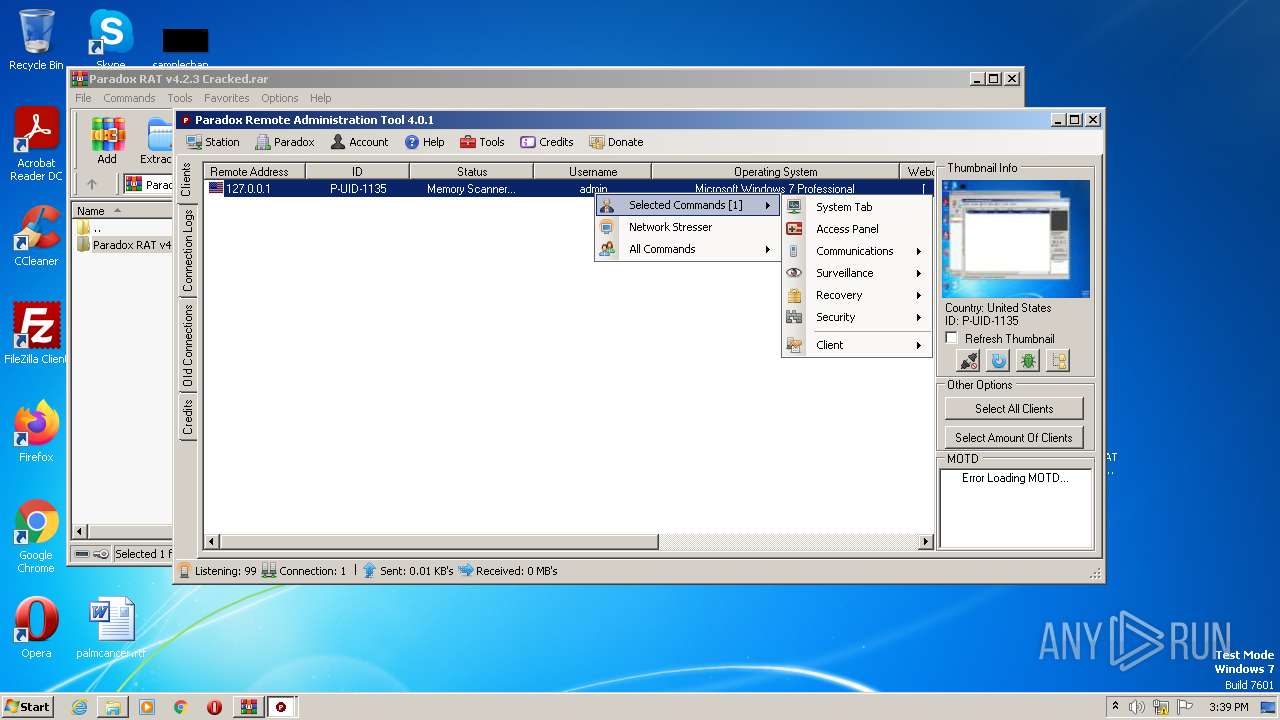
Task: Choose Access Panel in the context menu
Action: click(856, 229)
